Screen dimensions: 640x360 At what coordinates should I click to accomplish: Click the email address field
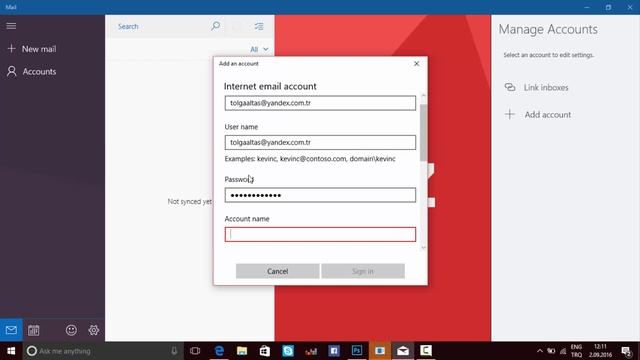click(x=320, y=103)
